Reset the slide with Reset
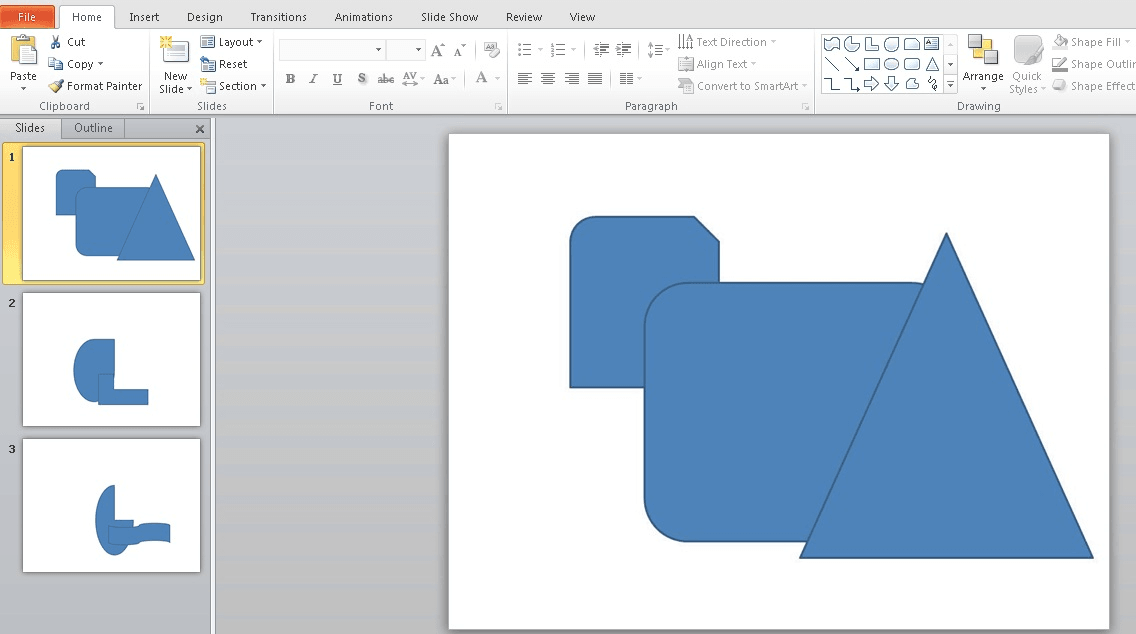Viewport: 1136px width, 634px height. pyautogui.click(x=224, y=64)
